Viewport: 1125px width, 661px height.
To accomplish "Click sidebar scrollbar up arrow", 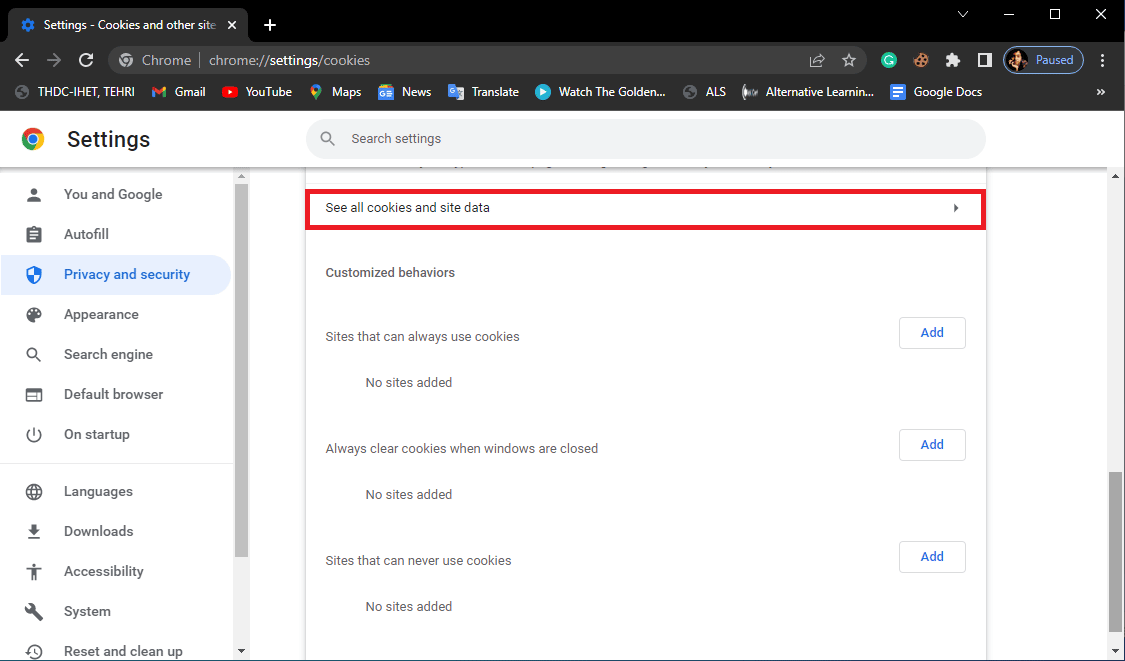I will coord(241,176).
